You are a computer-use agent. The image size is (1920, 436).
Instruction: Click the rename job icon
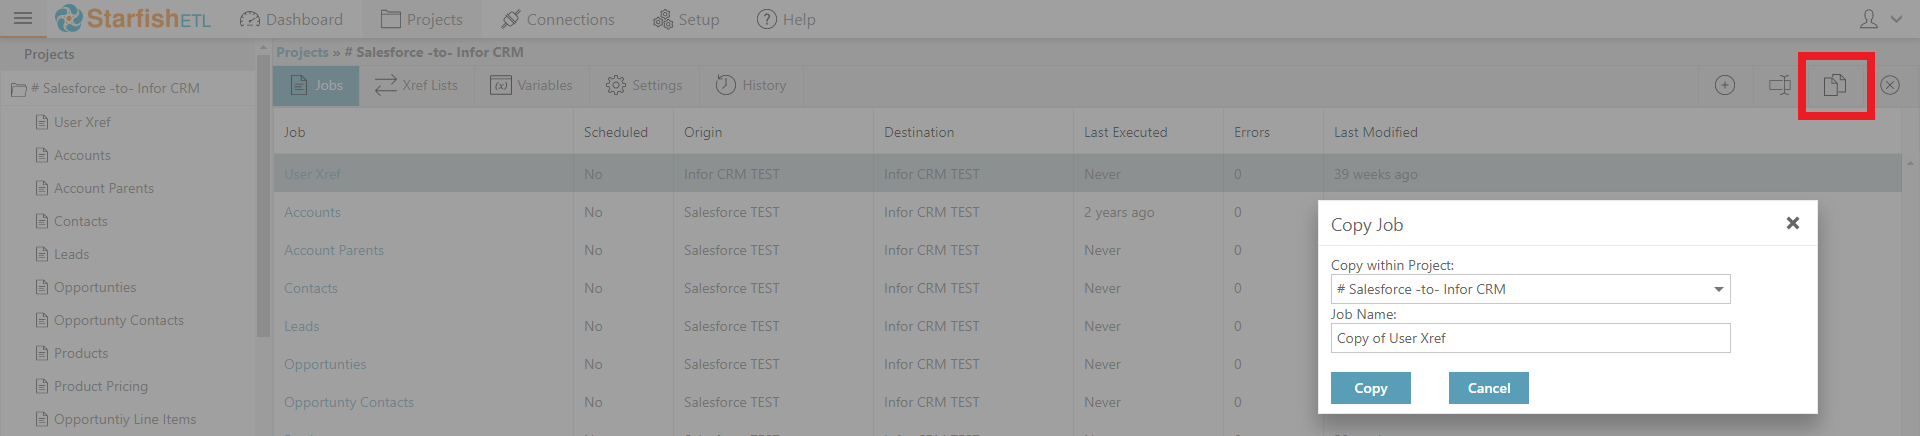coord(1780,86)
